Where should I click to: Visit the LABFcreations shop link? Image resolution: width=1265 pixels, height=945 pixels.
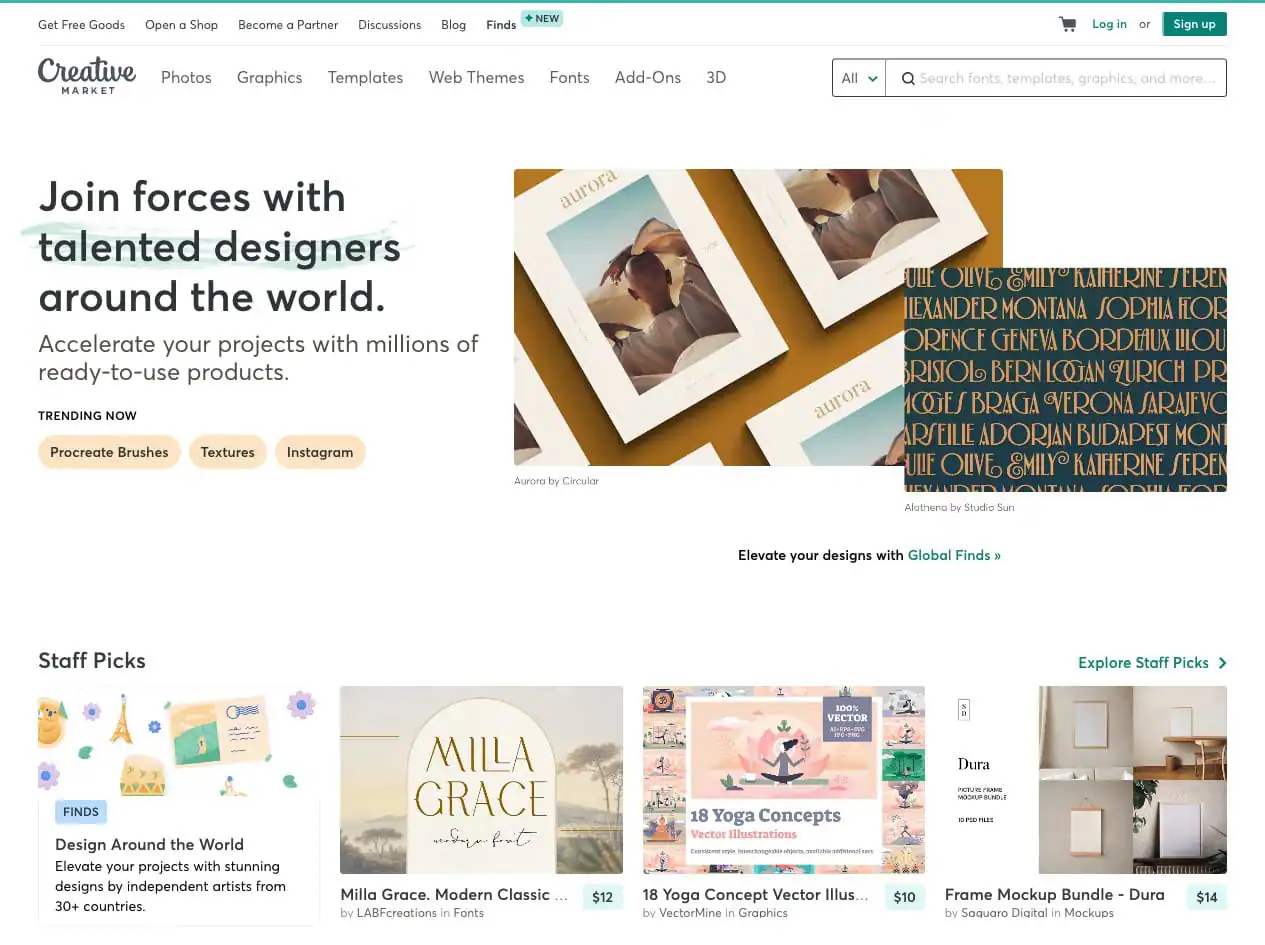(397, 913)
